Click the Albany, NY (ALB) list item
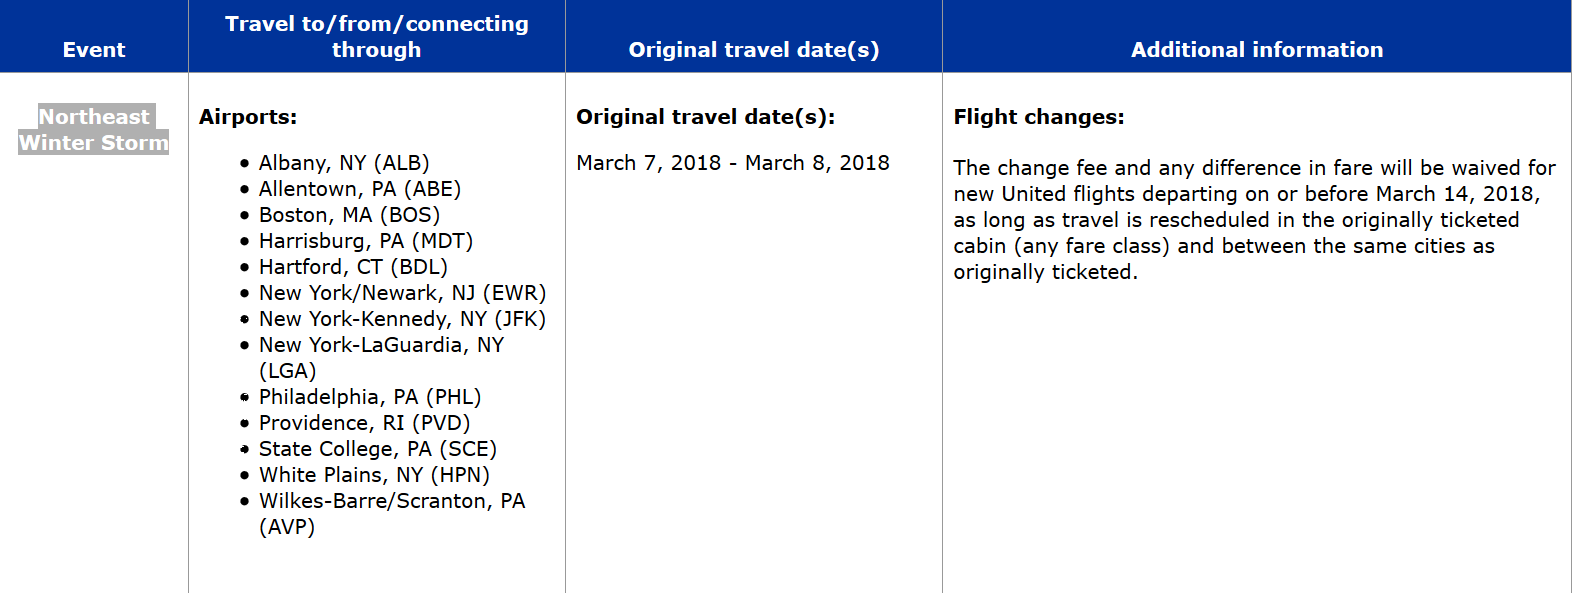Screen dimensions: 1578x593 pos(344,163)
